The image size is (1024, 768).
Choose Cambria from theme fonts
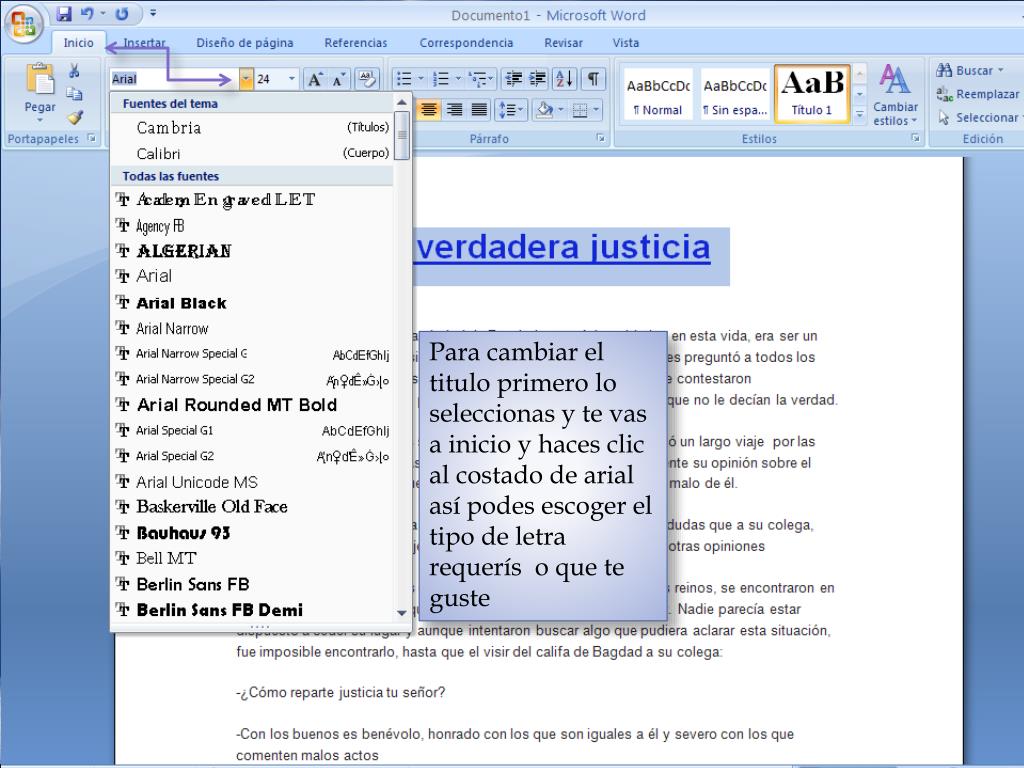click(x=252, y=127)
